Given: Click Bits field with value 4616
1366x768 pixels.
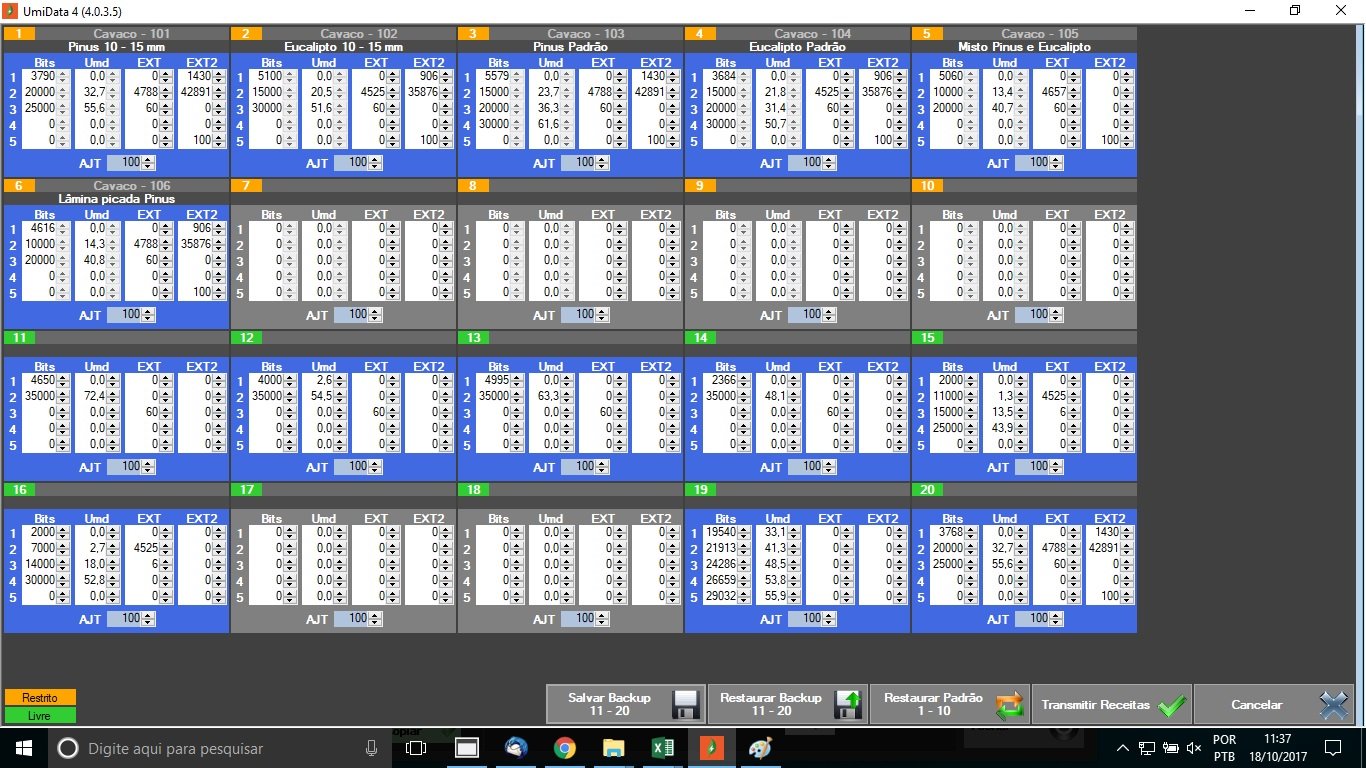Looking at the screenshot, I should [47, 228].
